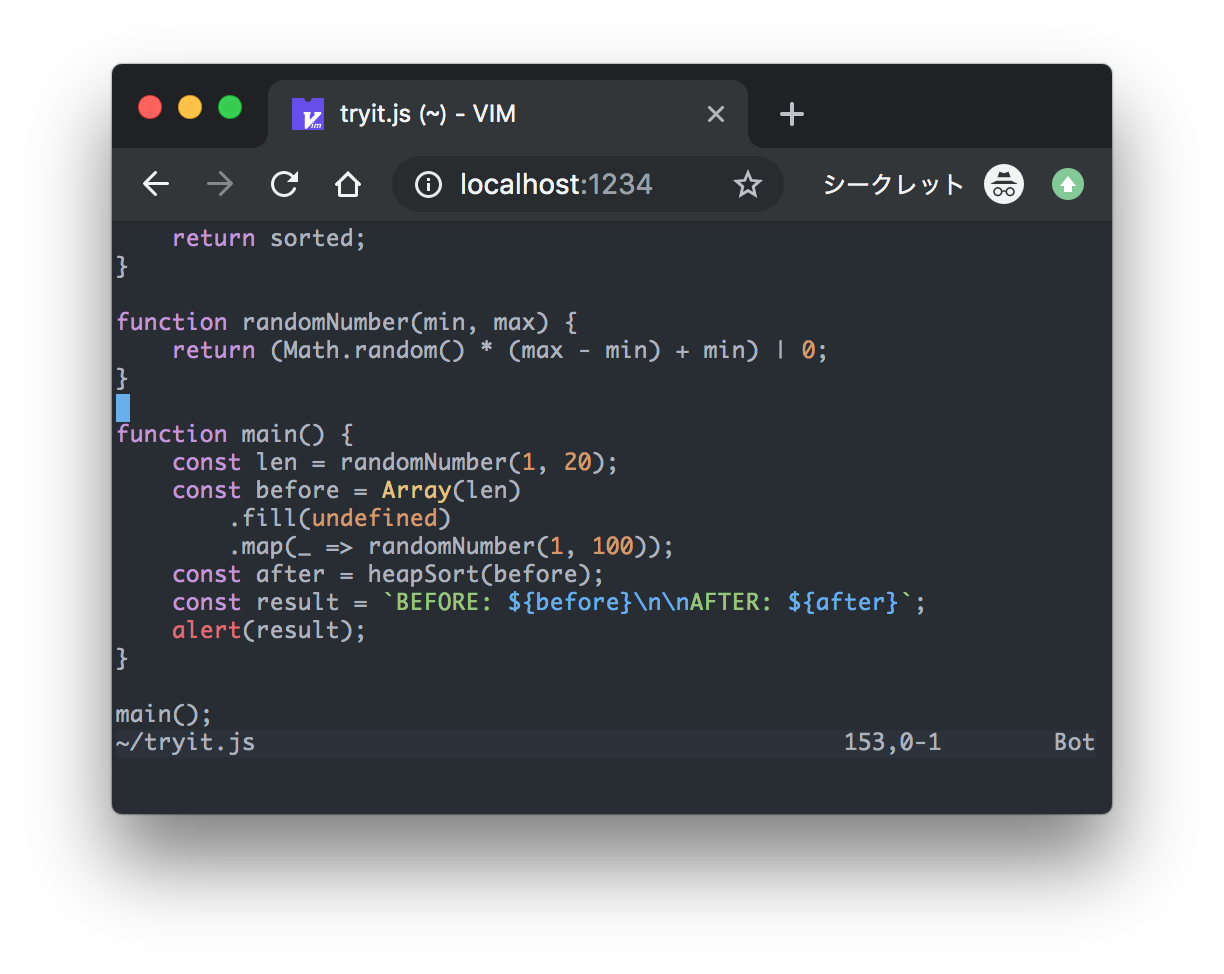The image size is (1224, 974).
Task: Click the incognito spy icon
Action: (1004, 184)
